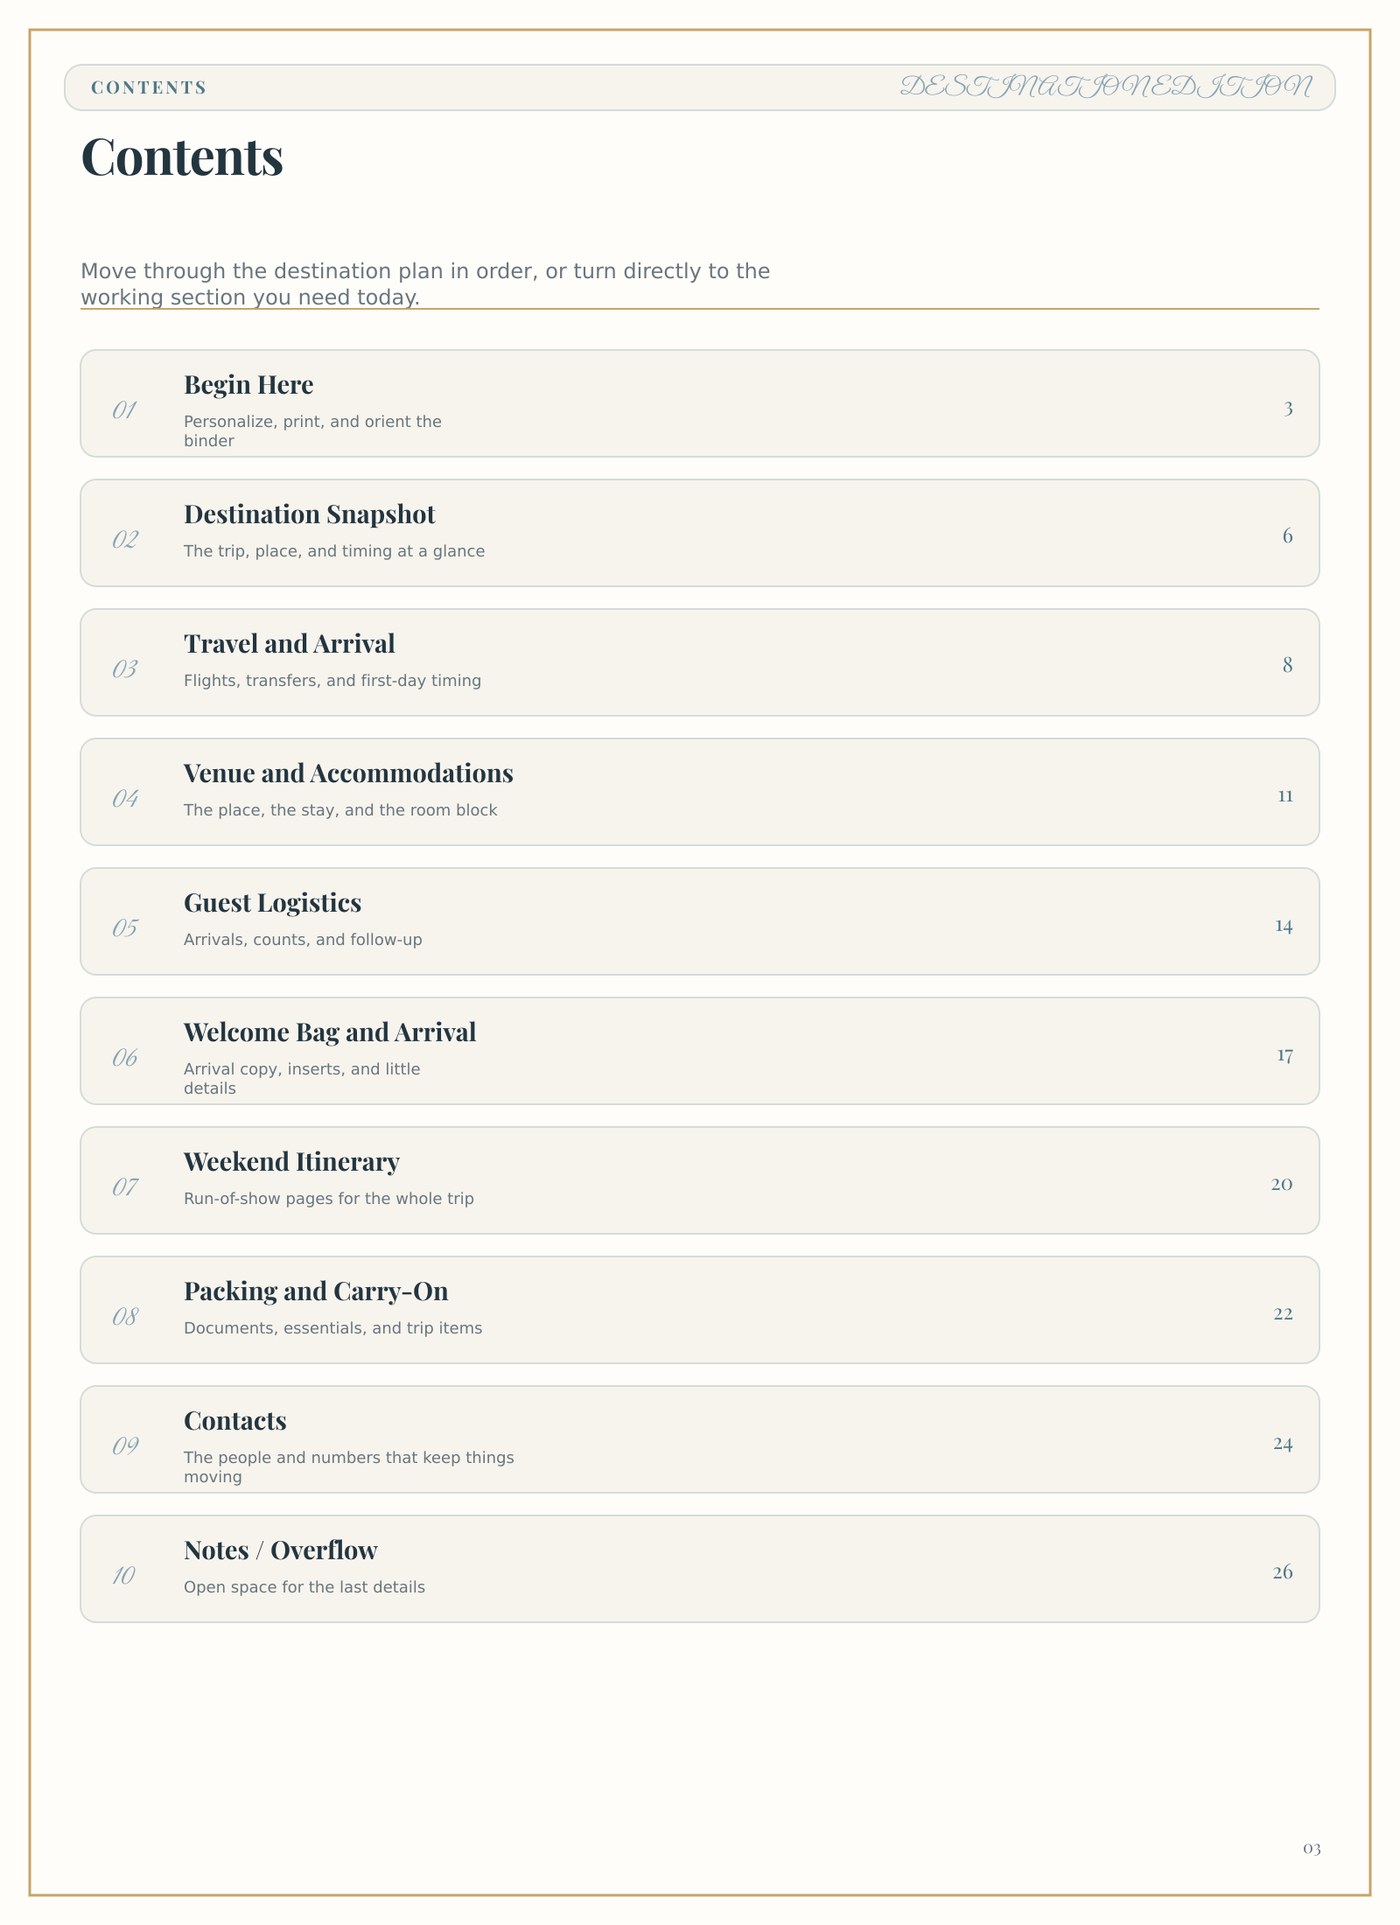Open the Welcome Bag and Arrival entry

click(x=699, y=1051)
